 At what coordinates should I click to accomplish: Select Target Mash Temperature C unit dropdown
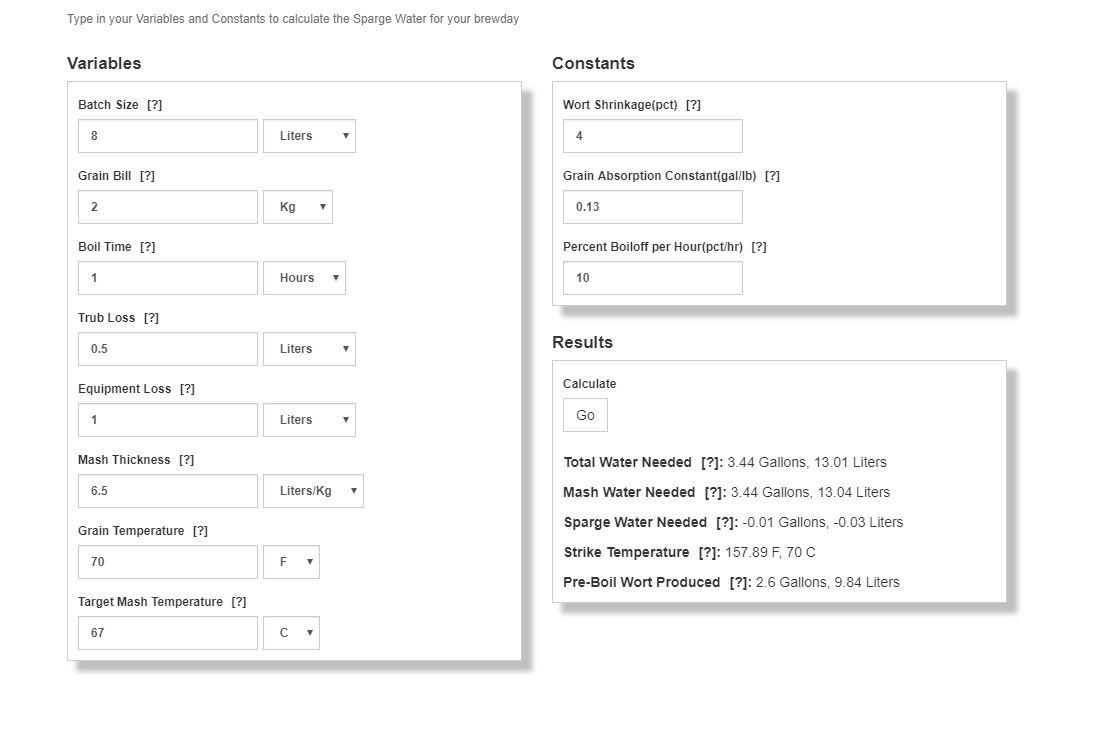pyautogui.click(x=291, y=633)
